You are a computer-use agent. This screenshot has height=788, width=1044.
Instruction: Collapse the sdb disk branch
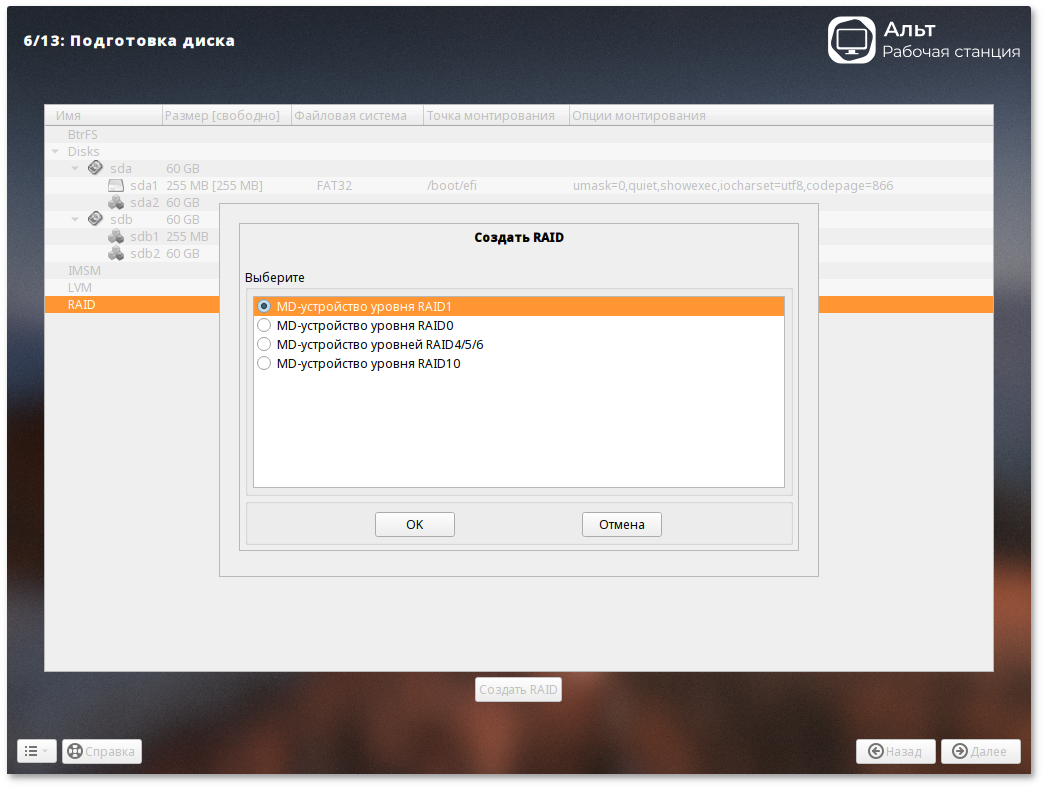tap(75, 220)
